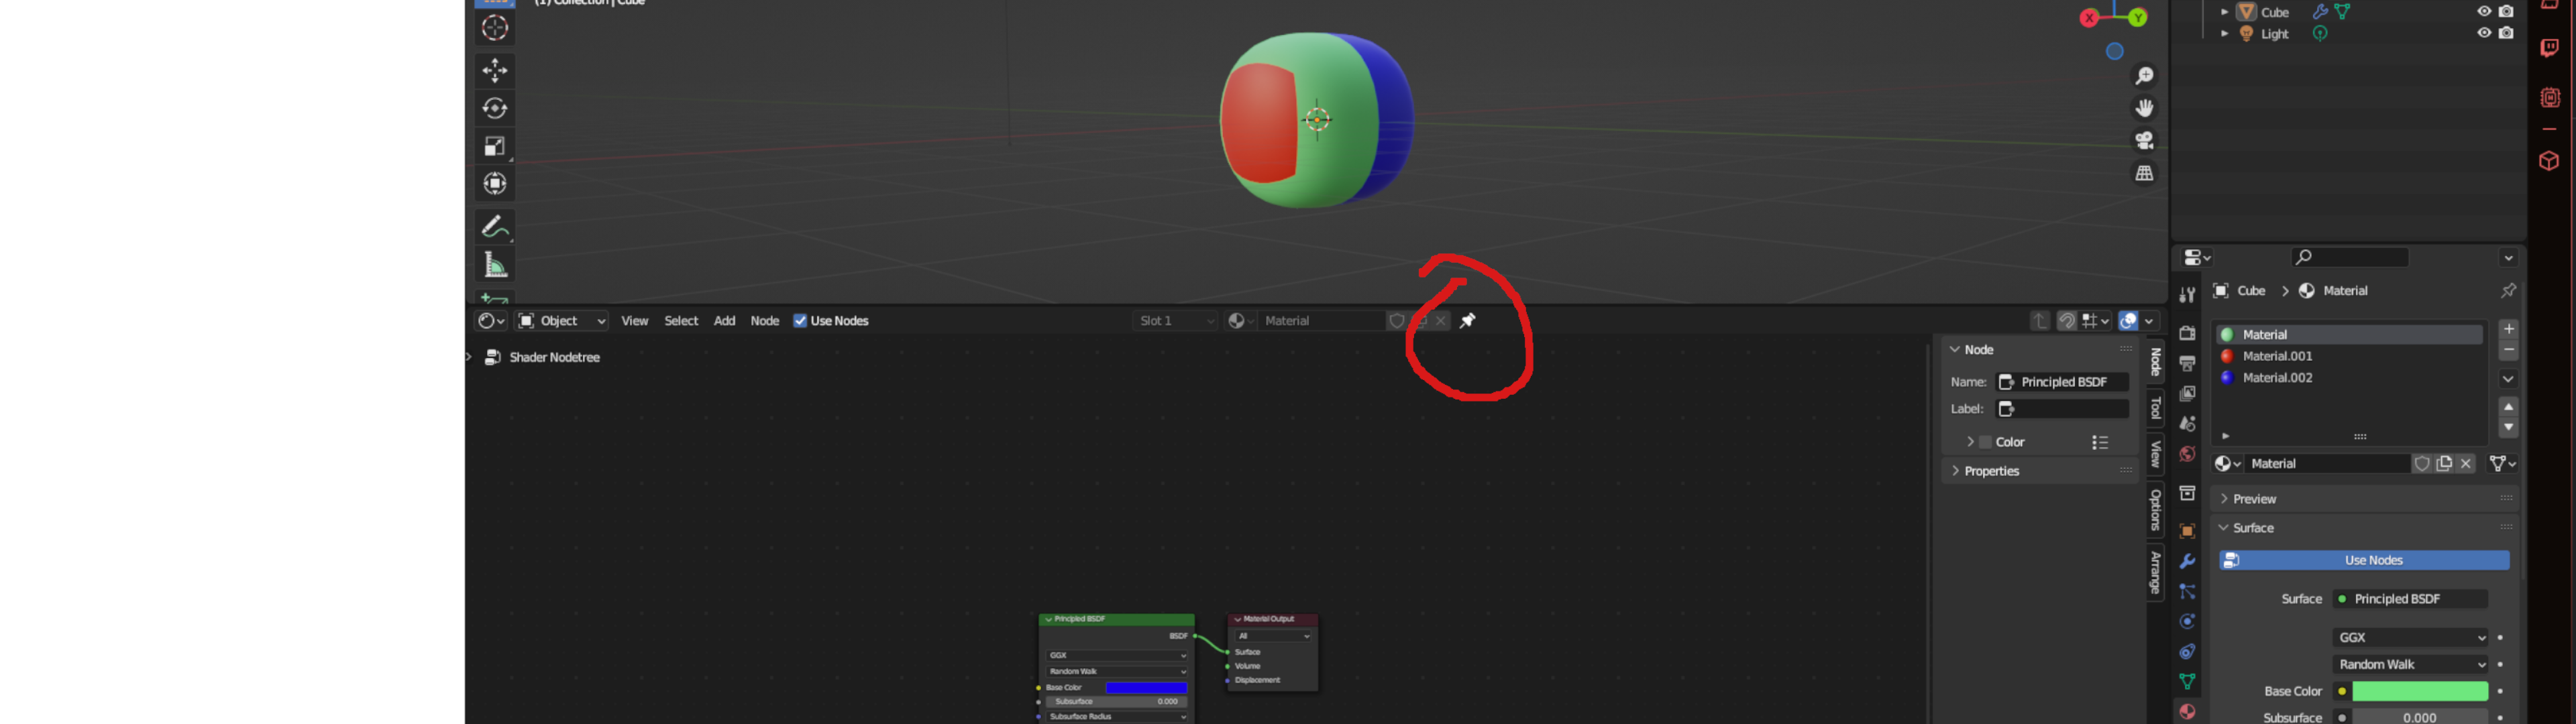The image size is (2576, 724).
Task: Click the zoom magnifier in viewport
Action: click(2144, 76)
